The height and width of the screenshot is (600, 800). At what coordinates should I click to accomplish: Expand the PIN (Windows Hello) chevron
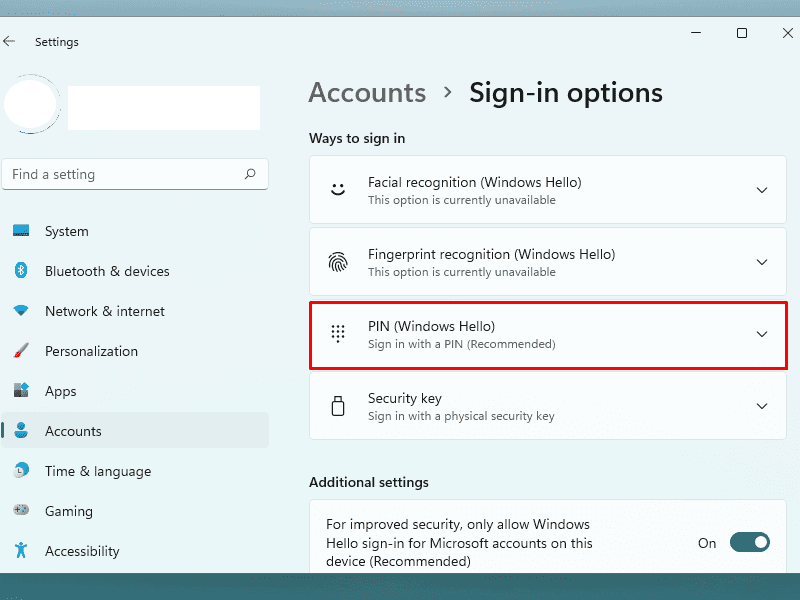762,334
